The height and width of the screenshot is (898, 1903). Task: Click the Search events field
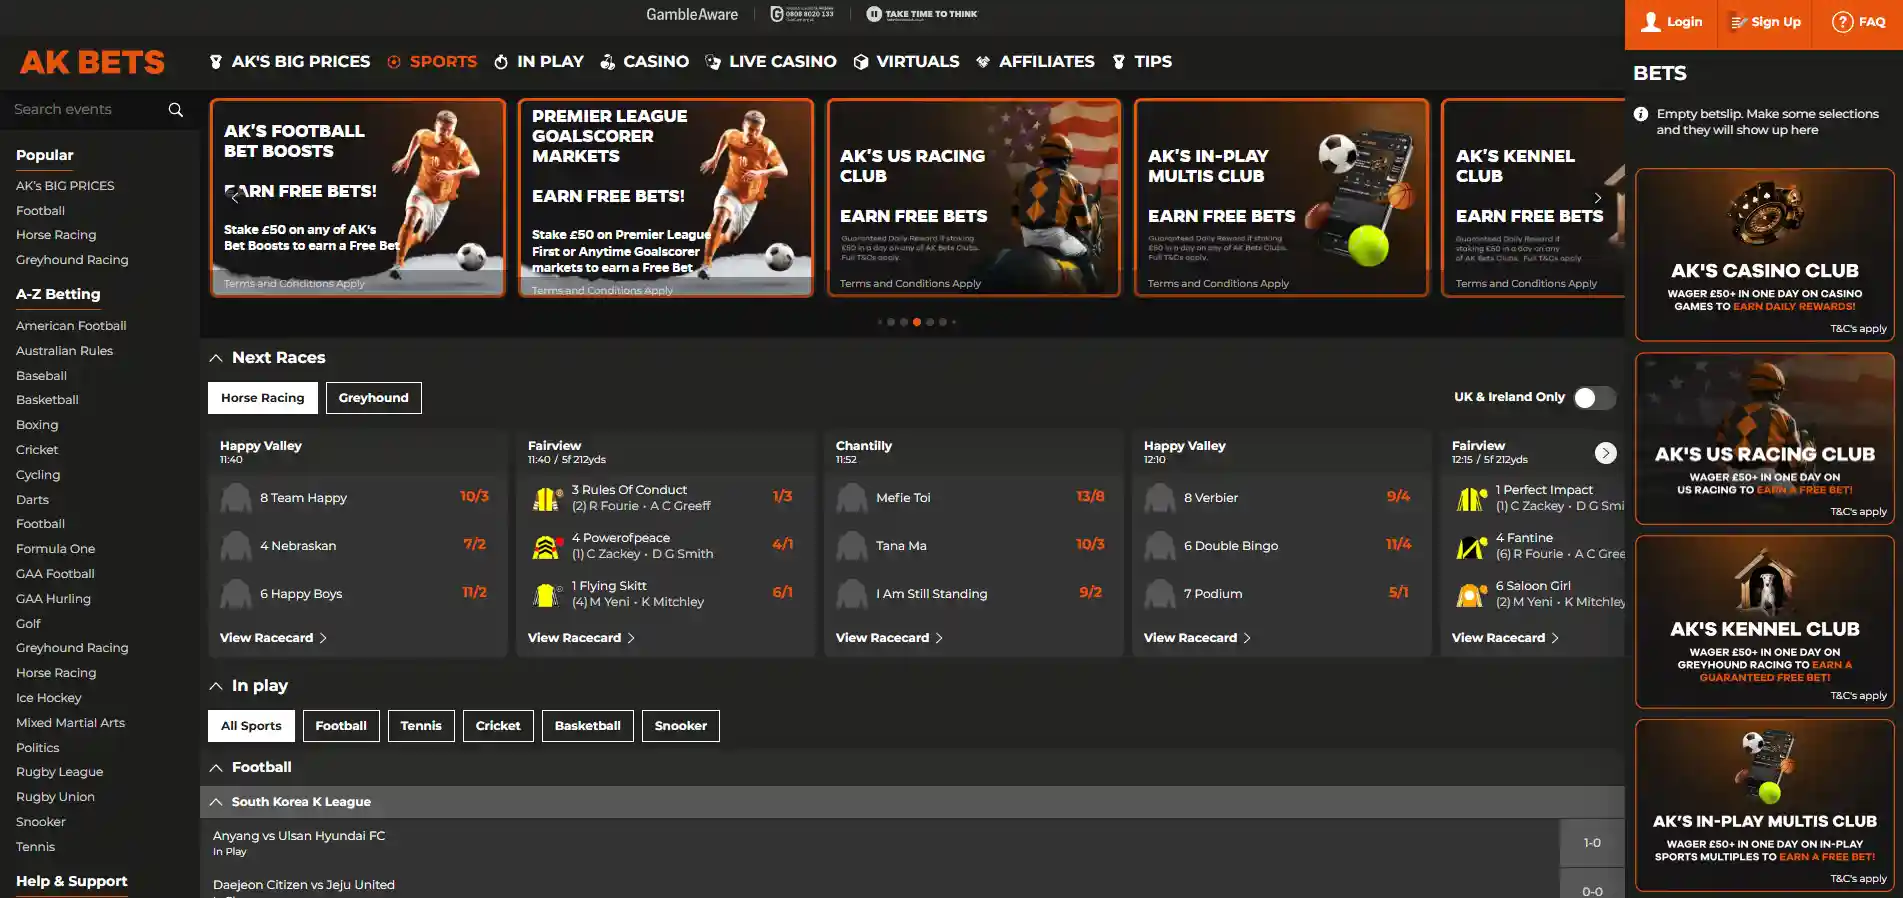[x=85, y=110]
